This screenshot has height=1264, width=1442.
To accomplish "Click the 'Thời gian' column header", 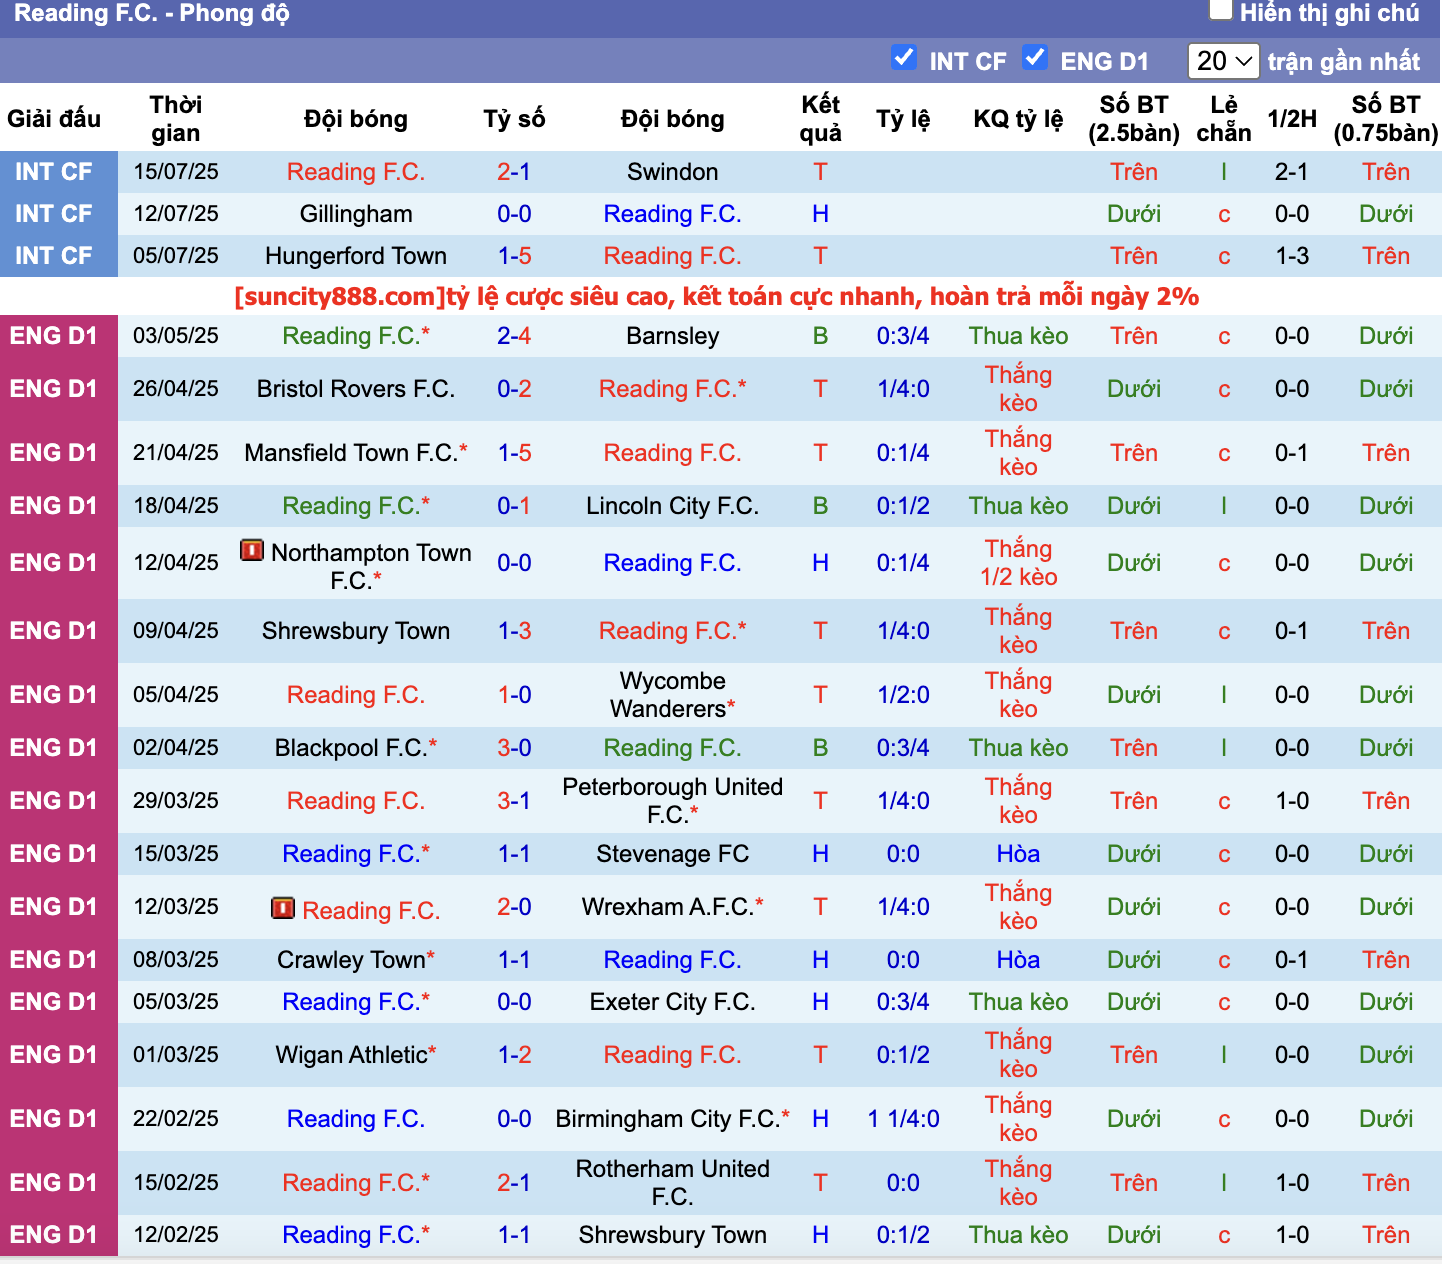I will pyautogui.click(x=176, y=119).
